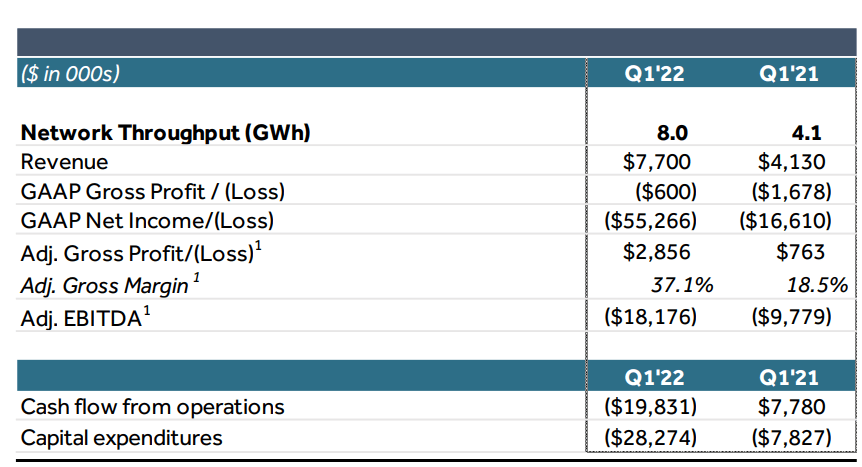Screen dimensions: 862x467
Task: Click the Q1'21 Revenue figure $4,130
Action: click(x=792, y=162)
